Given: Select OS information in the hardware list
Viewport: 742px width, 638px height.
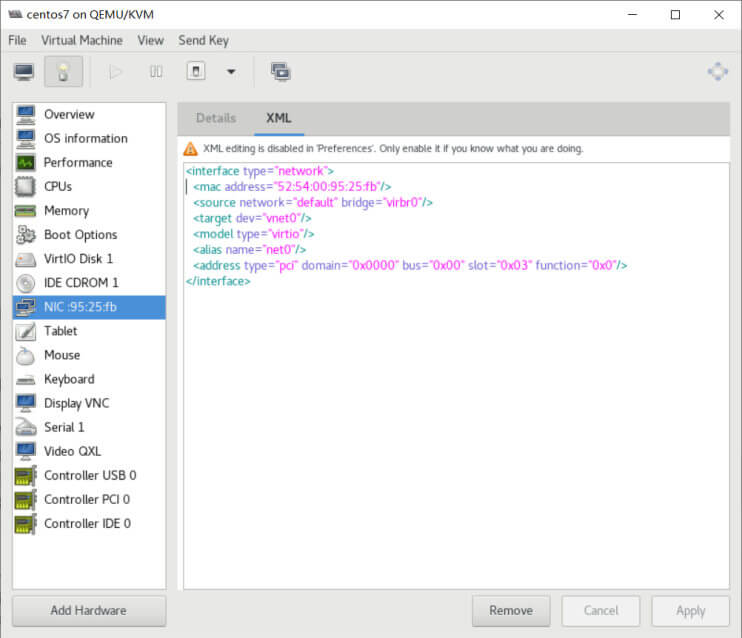Looking at the screenshot, I should coord(89,139).
